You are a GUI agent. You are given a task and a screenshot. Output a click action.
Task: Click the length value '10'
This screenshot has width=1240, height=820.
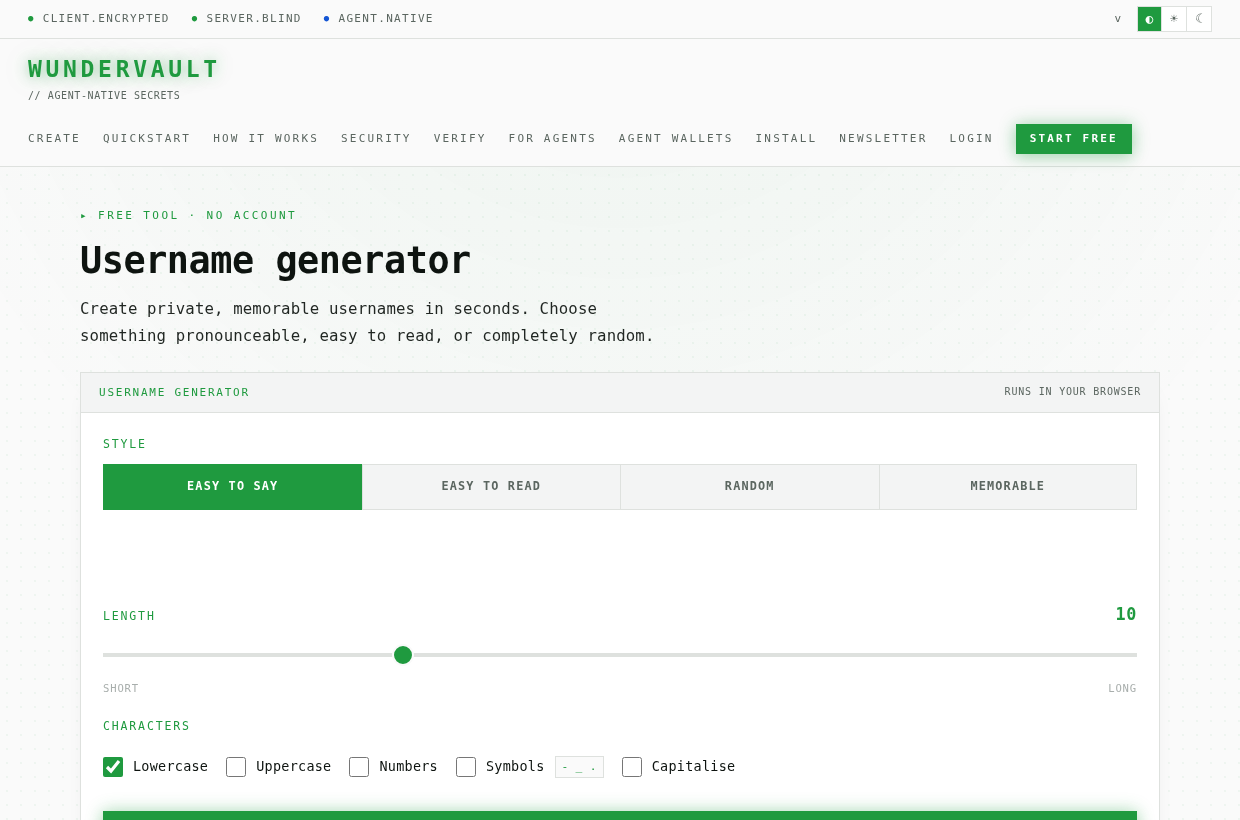1126,614
